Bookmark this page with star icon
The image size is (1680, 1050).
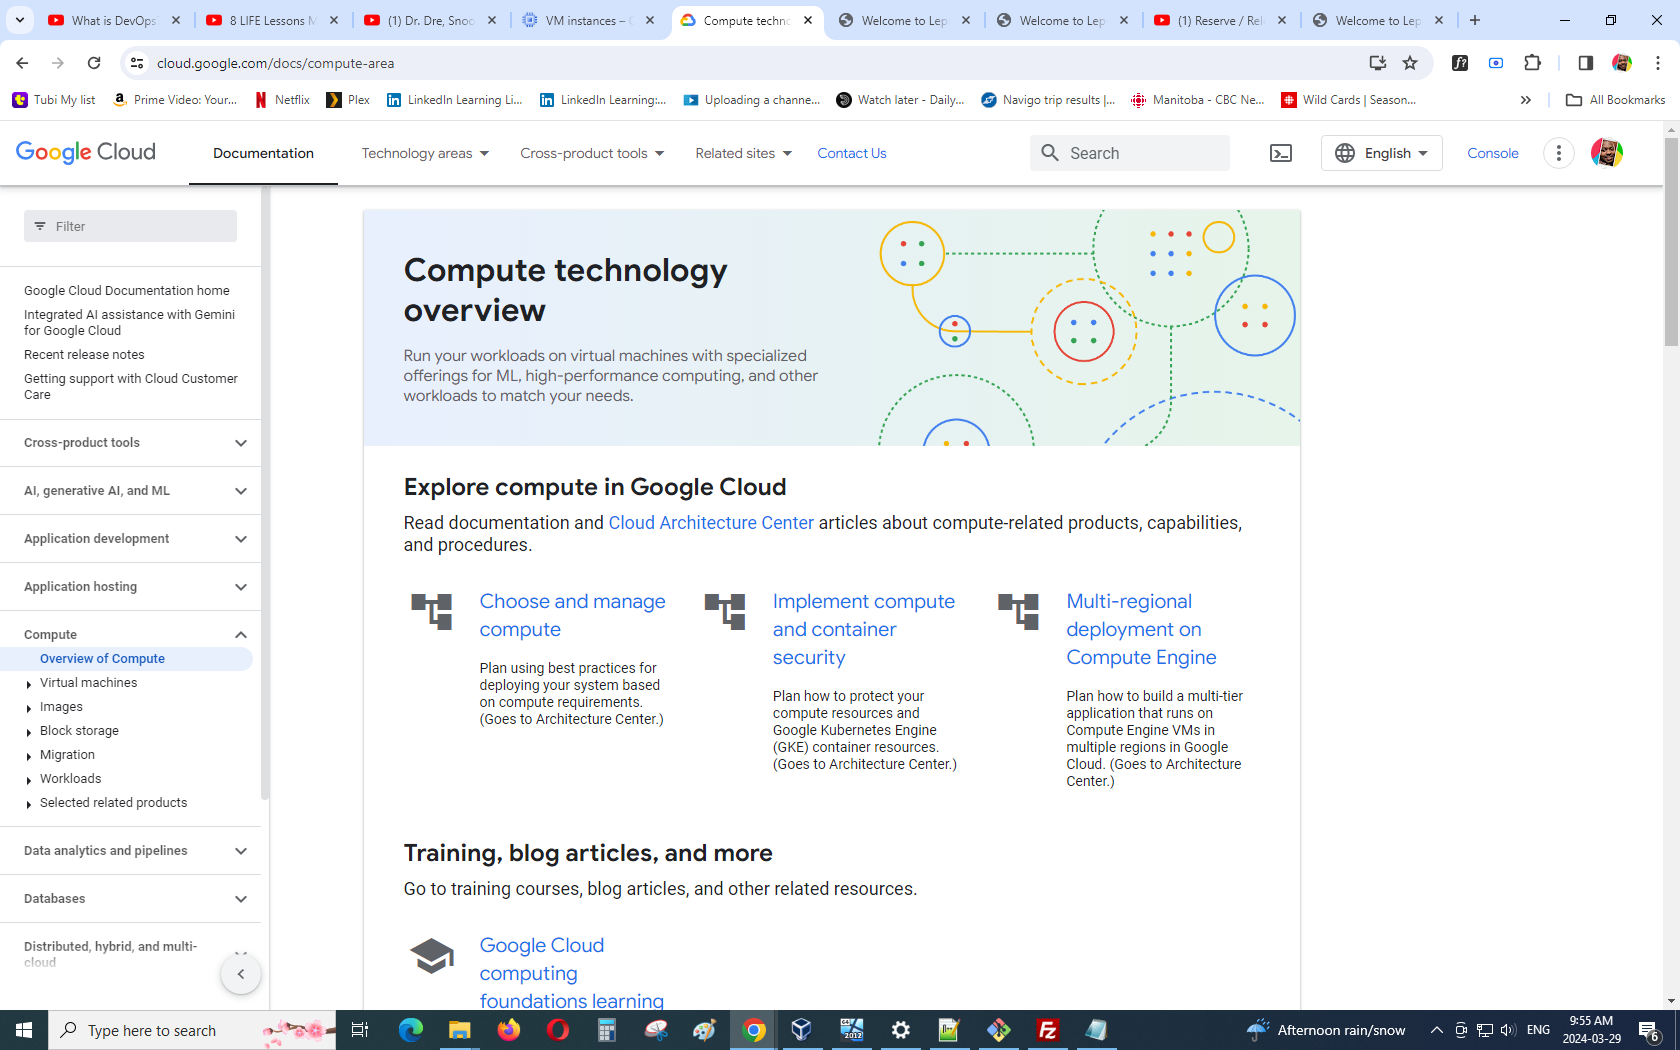[x=1410, y=63]
